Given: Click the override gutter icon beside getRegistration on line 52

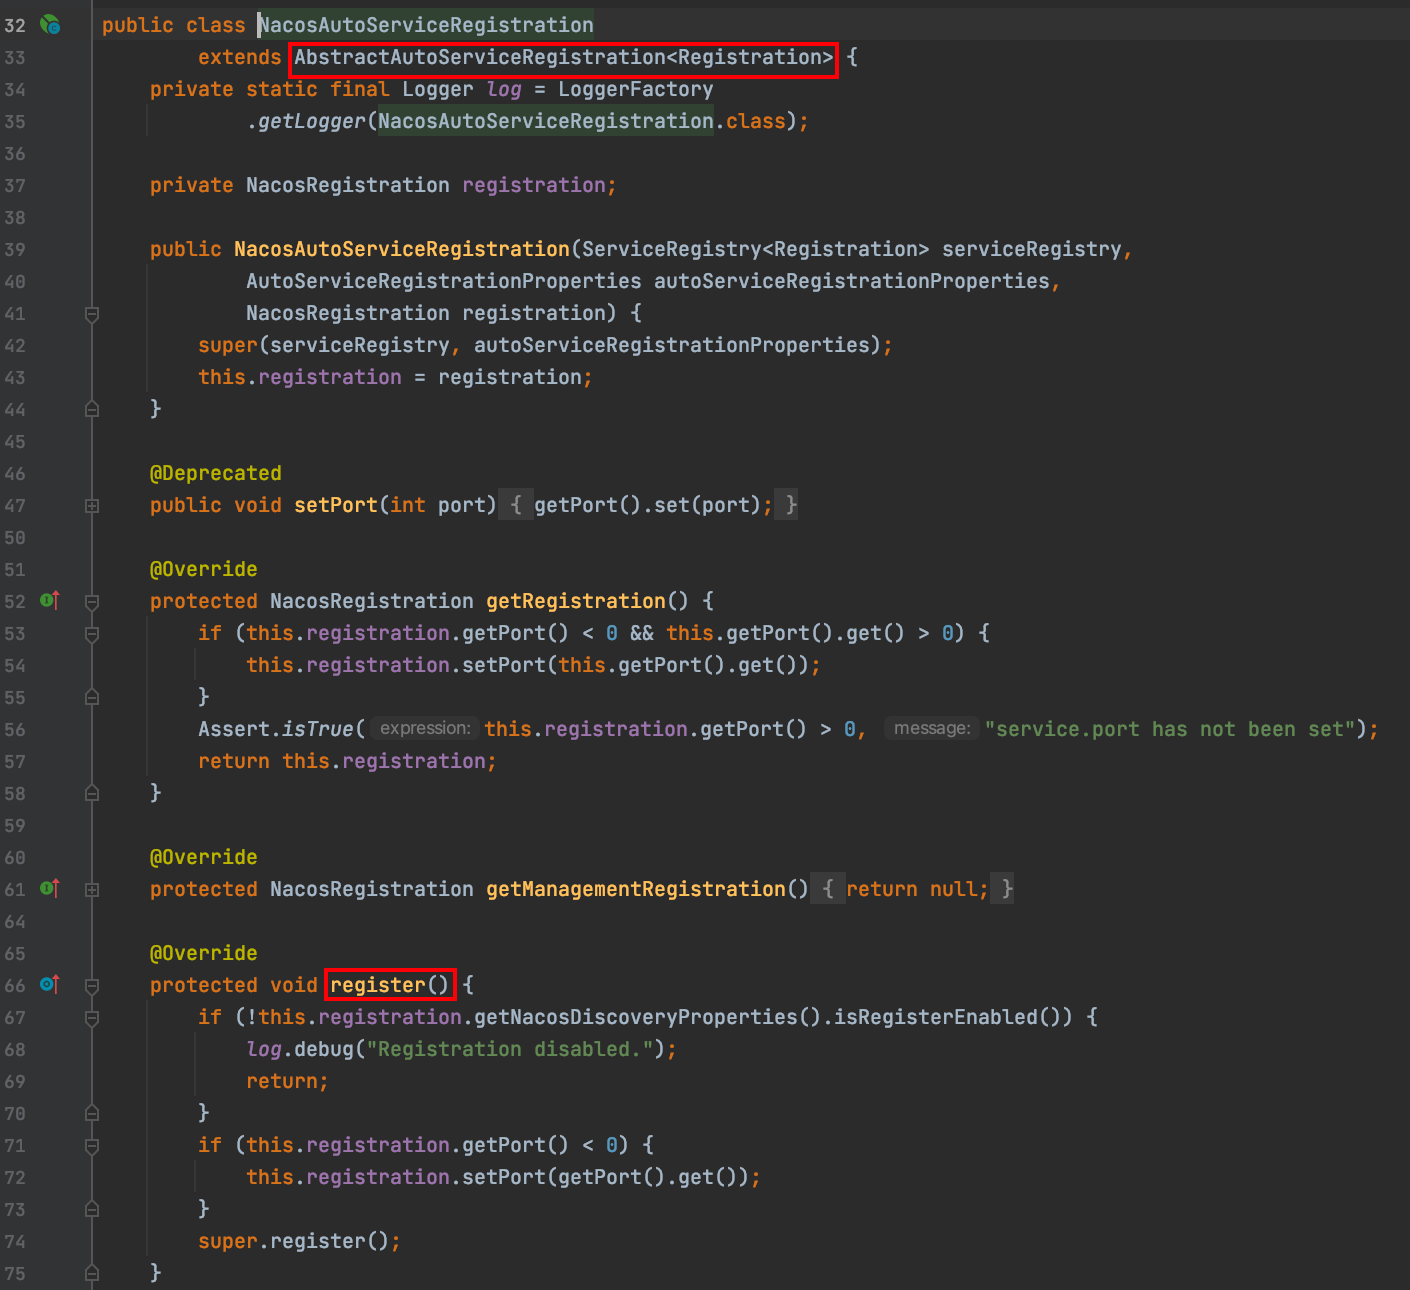Looking at the screenshot, I should [50, 601].
